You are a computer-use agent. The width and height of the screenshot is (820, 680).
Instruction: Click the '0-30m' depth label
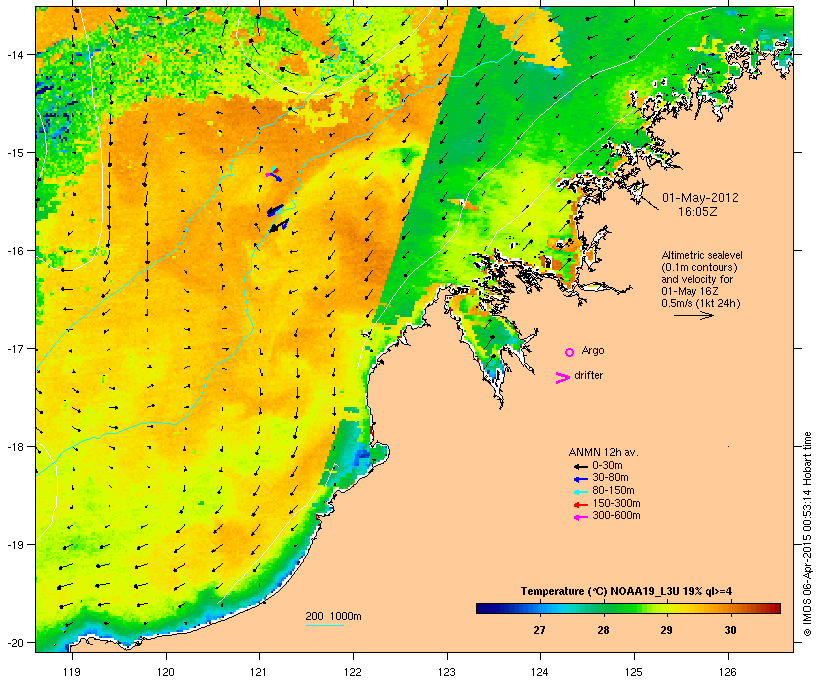click(x=607, y=466)
